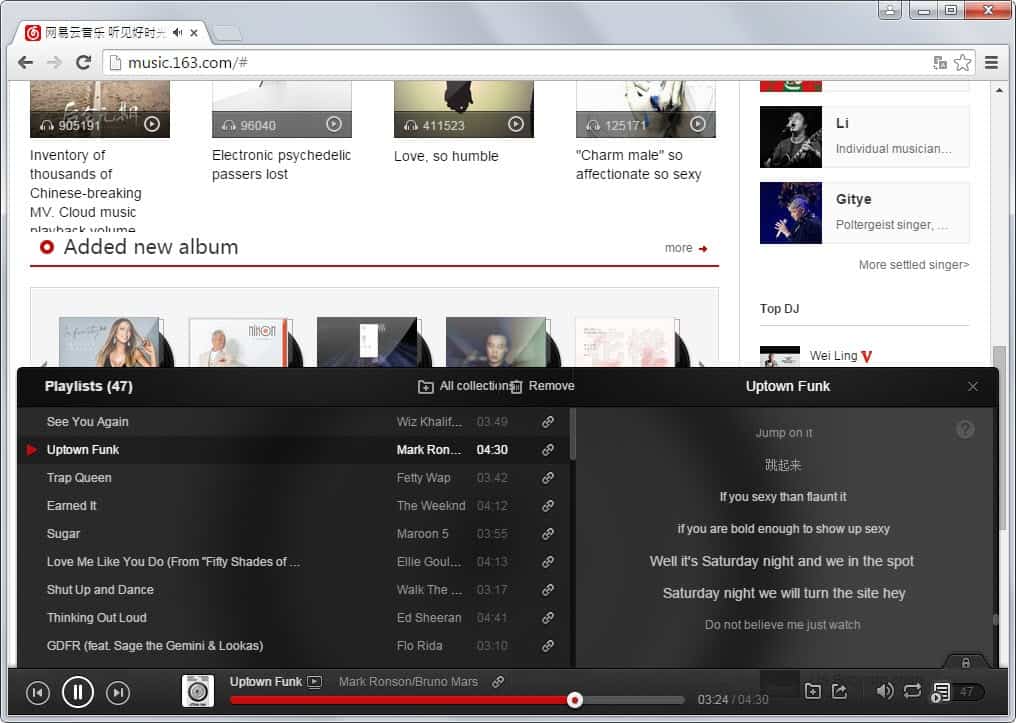Skip to next track in player bar
1016x723 pixels.
(x=118, y=693)
